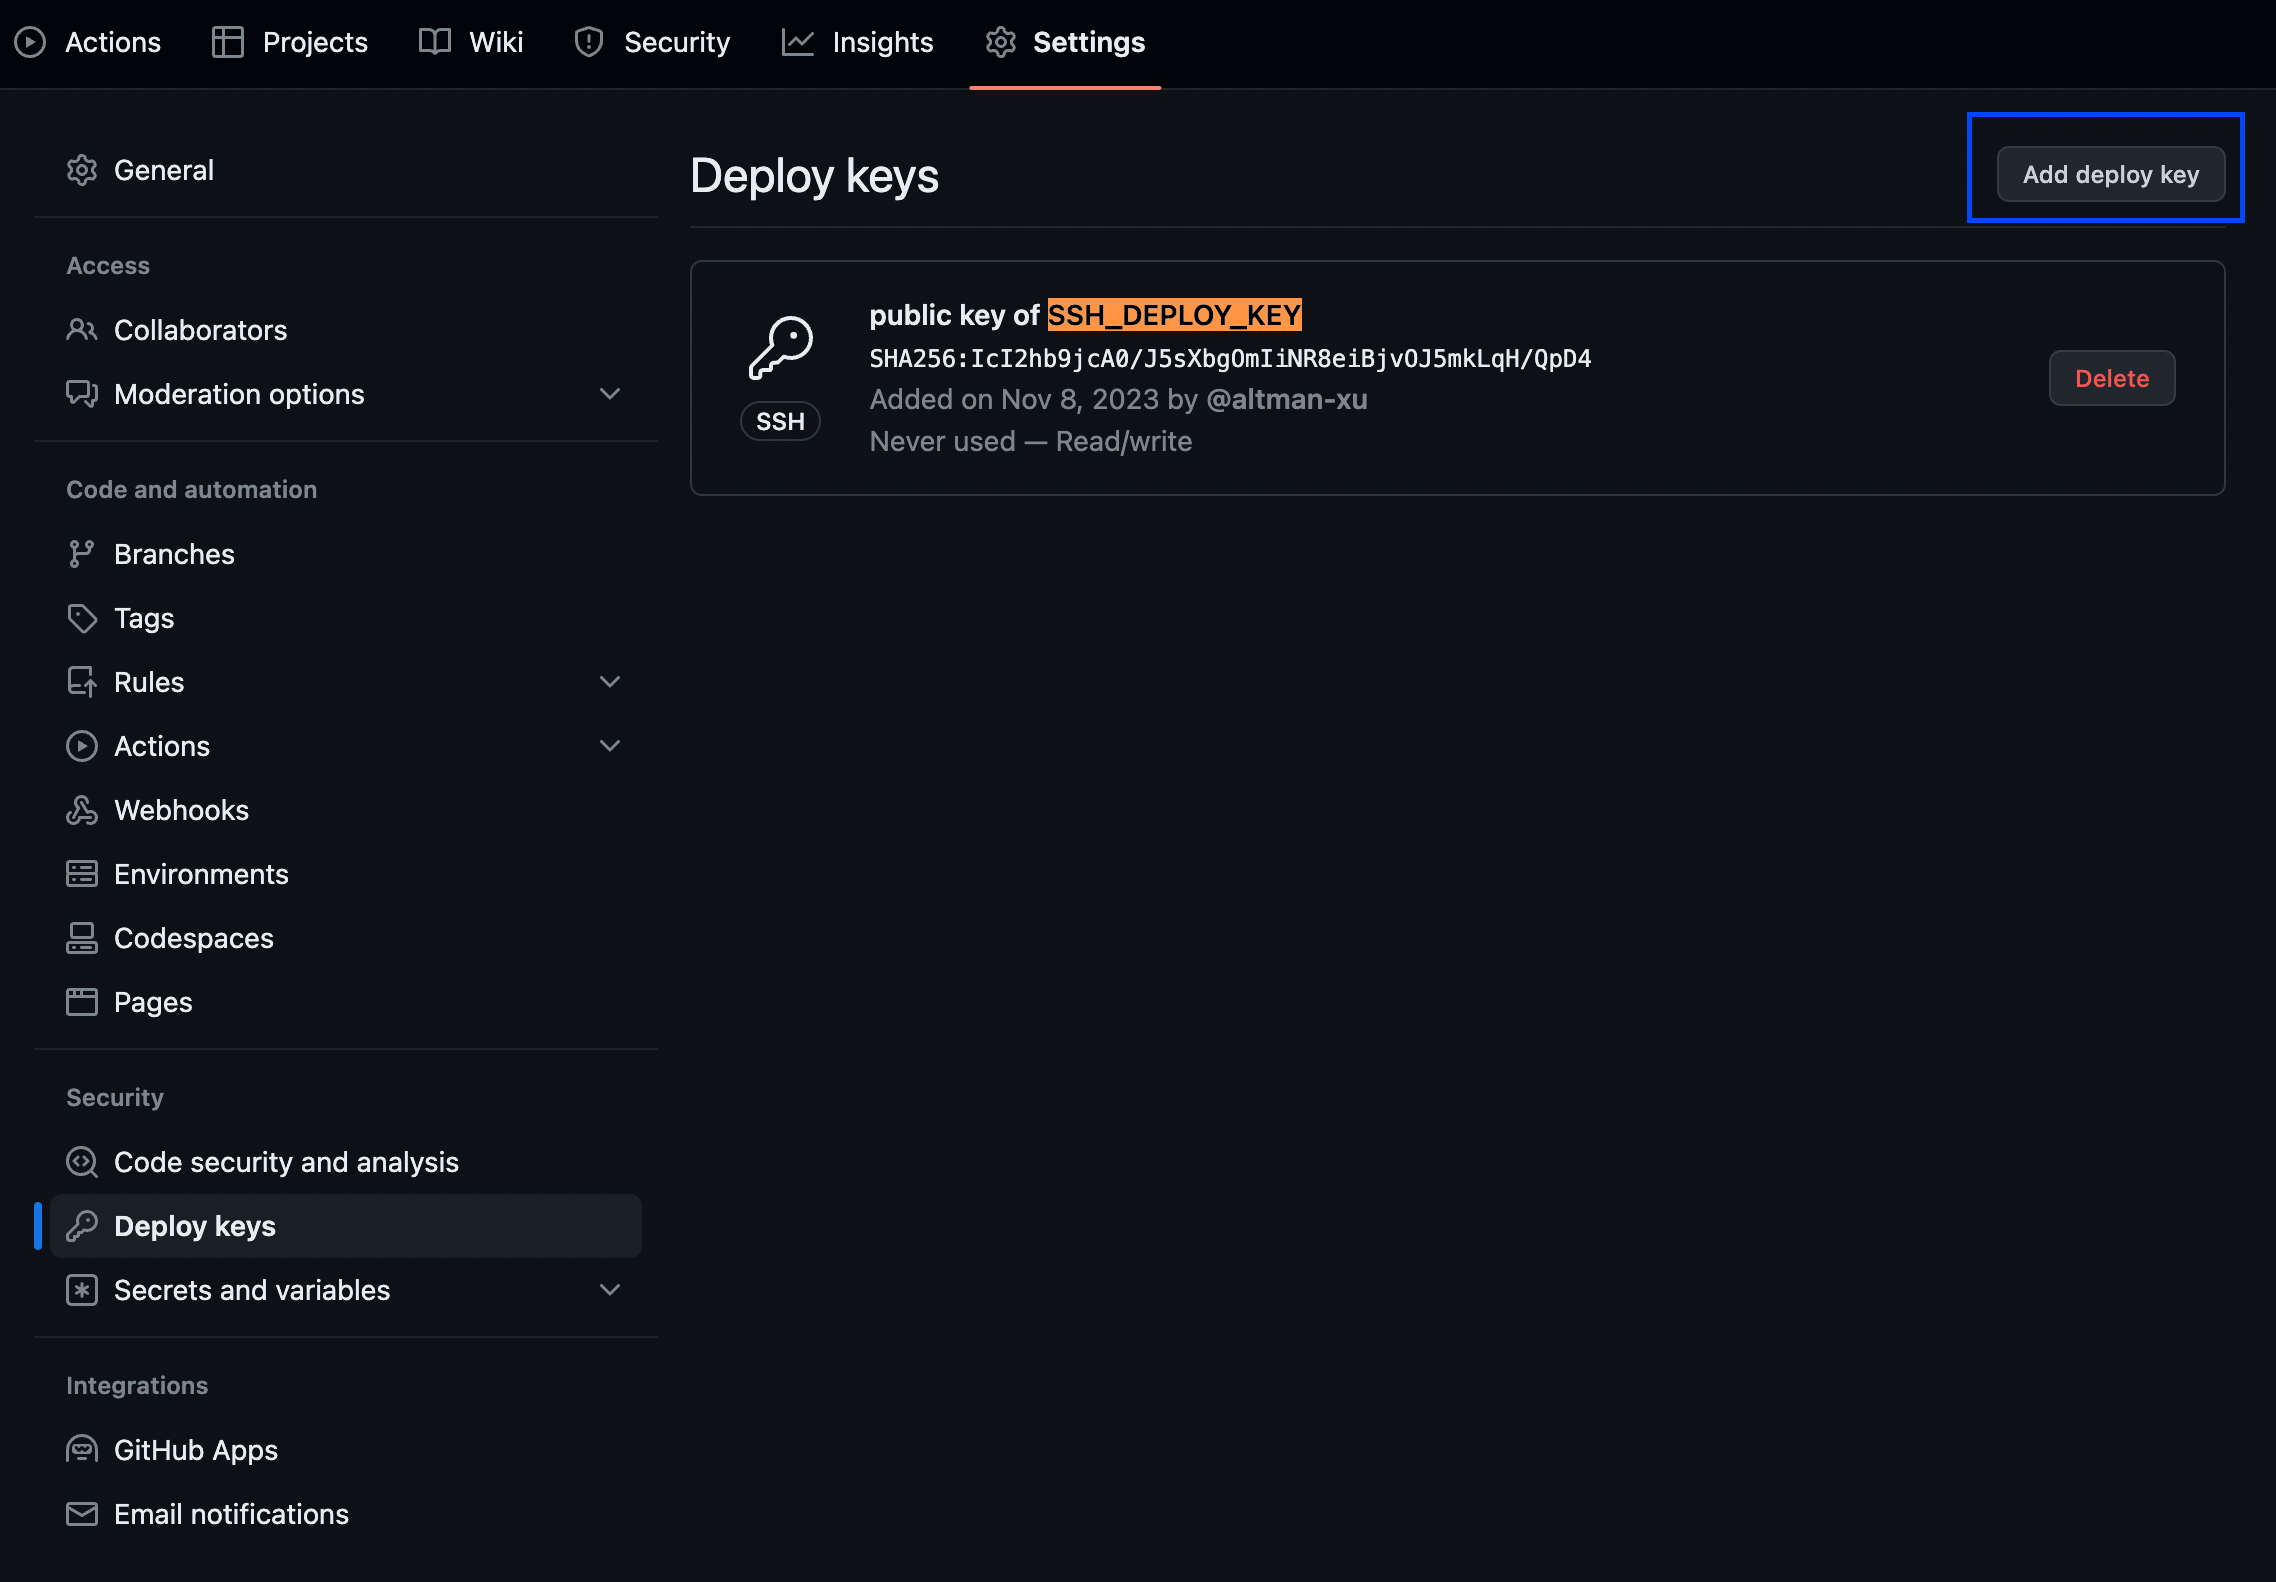Click the GitHub Apps icon
Screen dimensions: 2276x1582
point(82,1450)
